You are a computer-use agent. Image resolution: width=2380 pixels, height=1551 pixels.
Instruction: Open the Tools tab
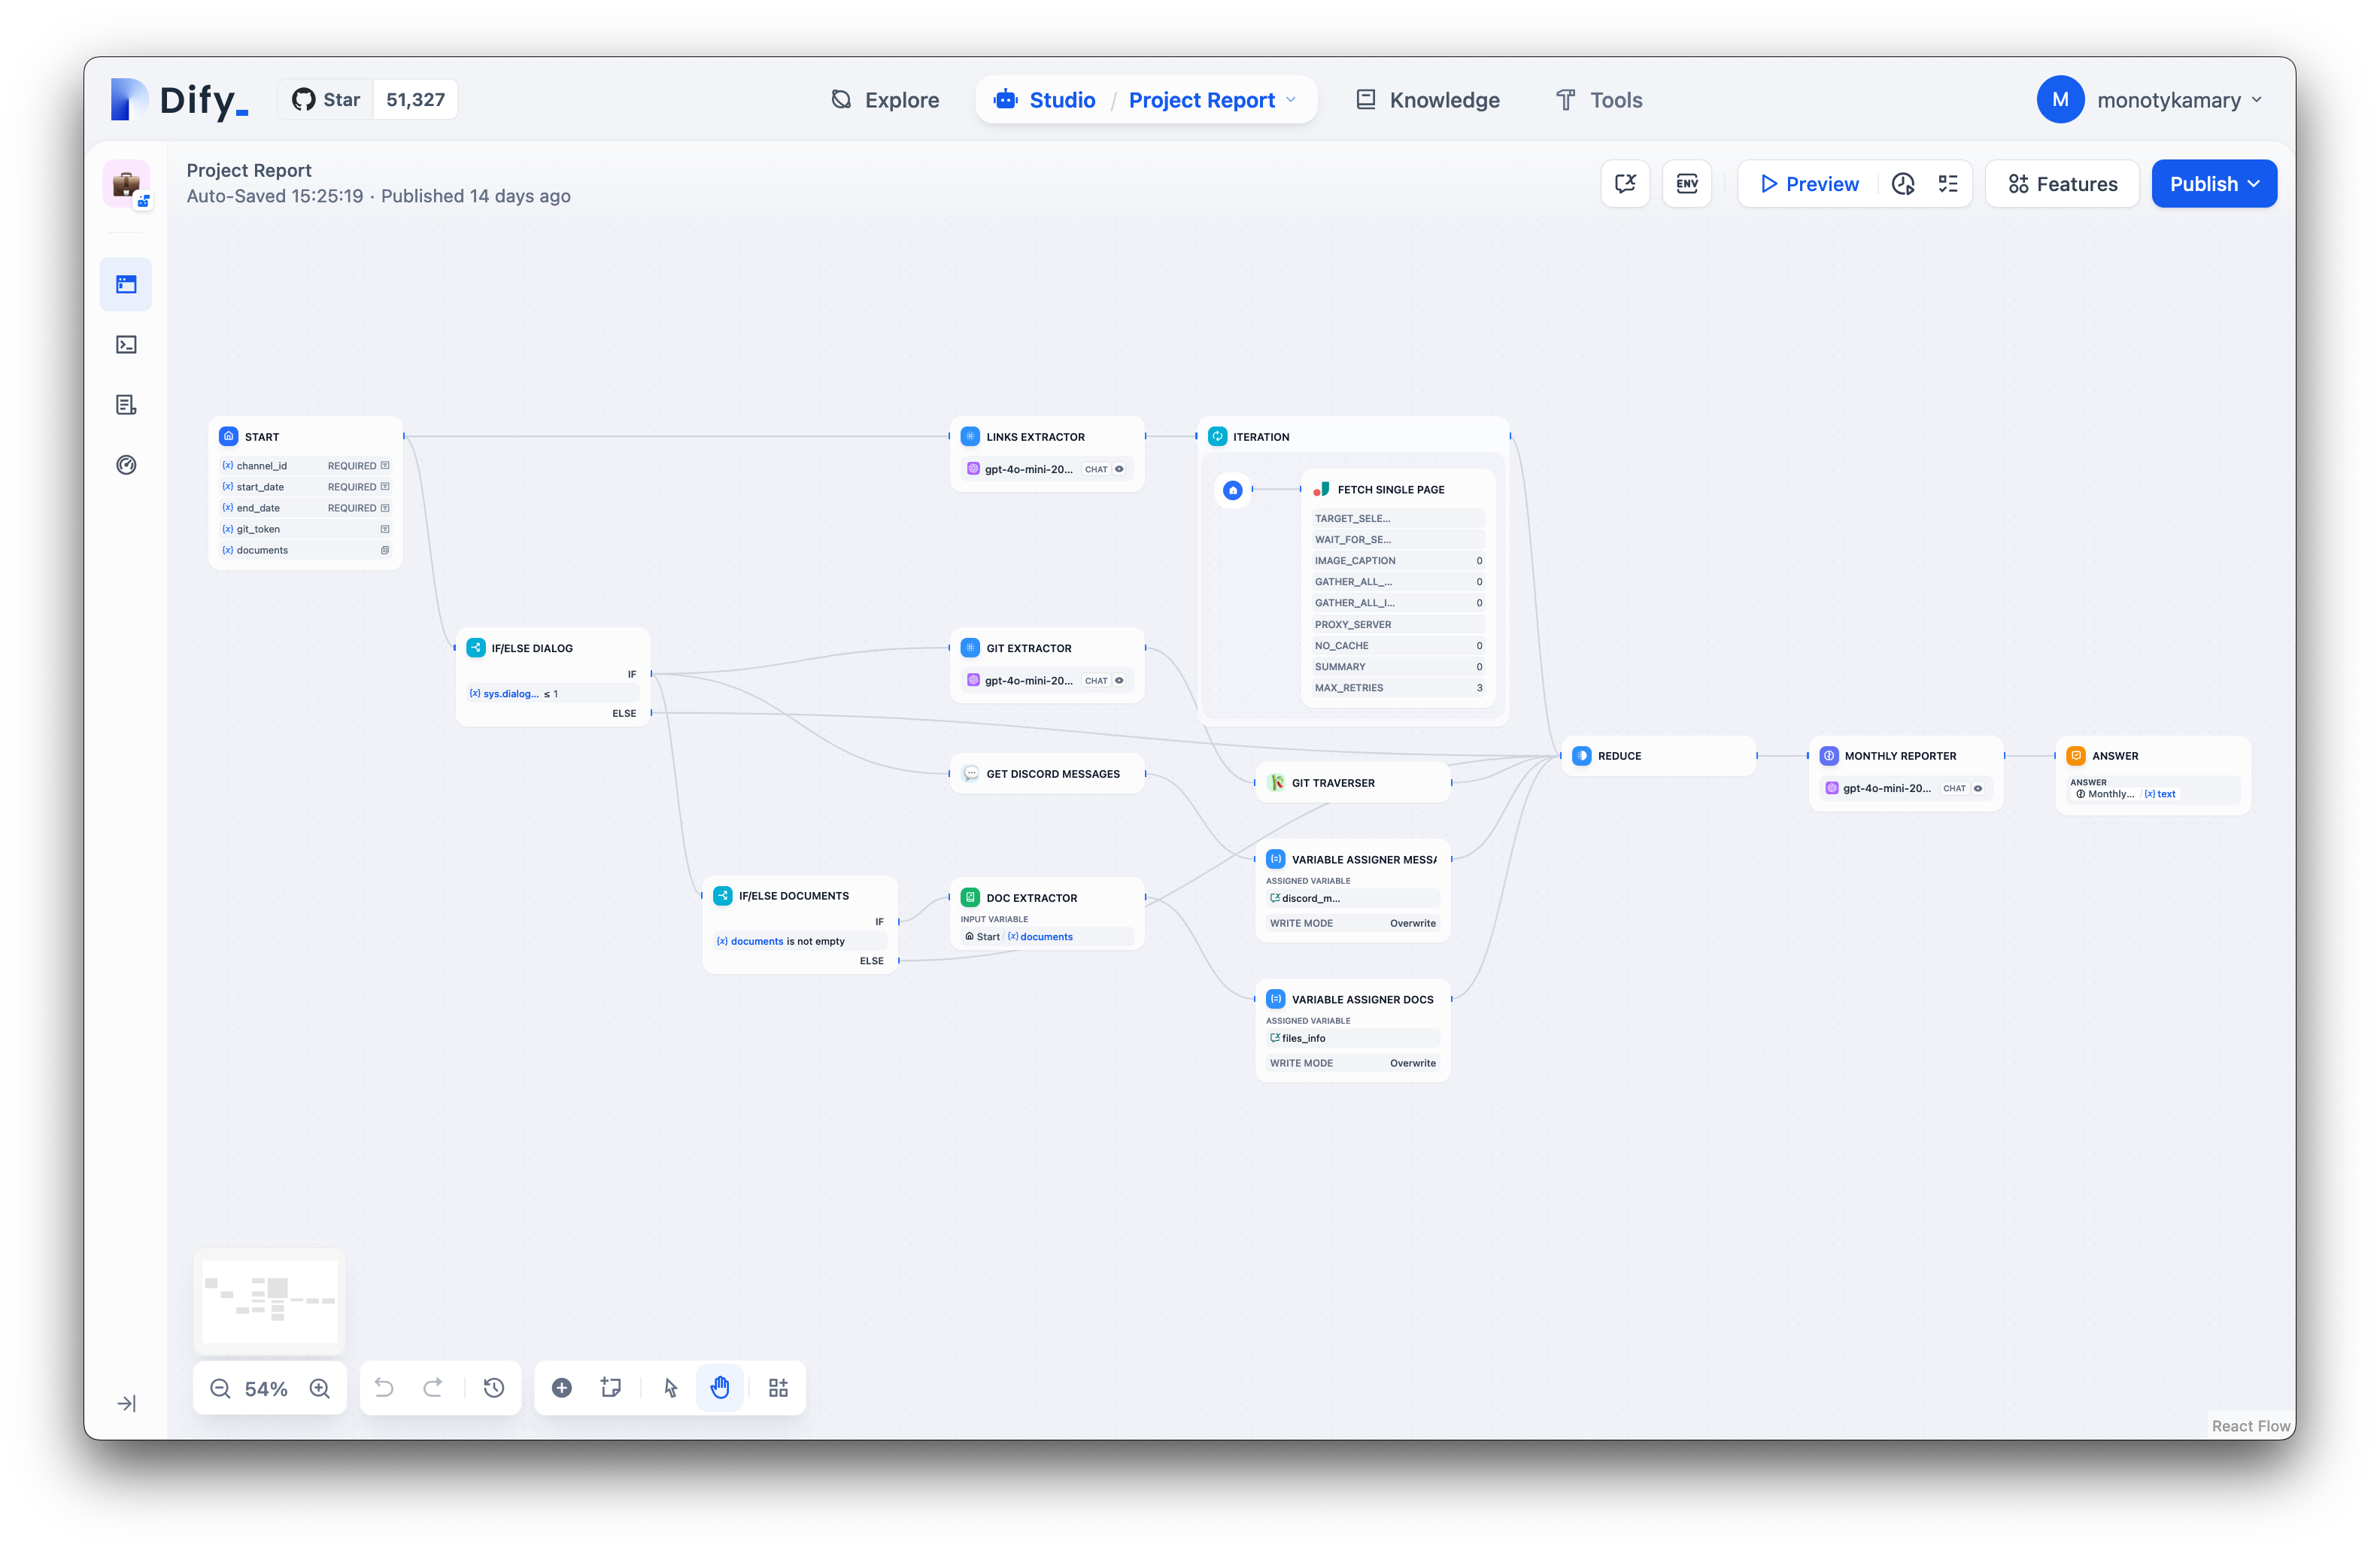(x=1599, y=100)
